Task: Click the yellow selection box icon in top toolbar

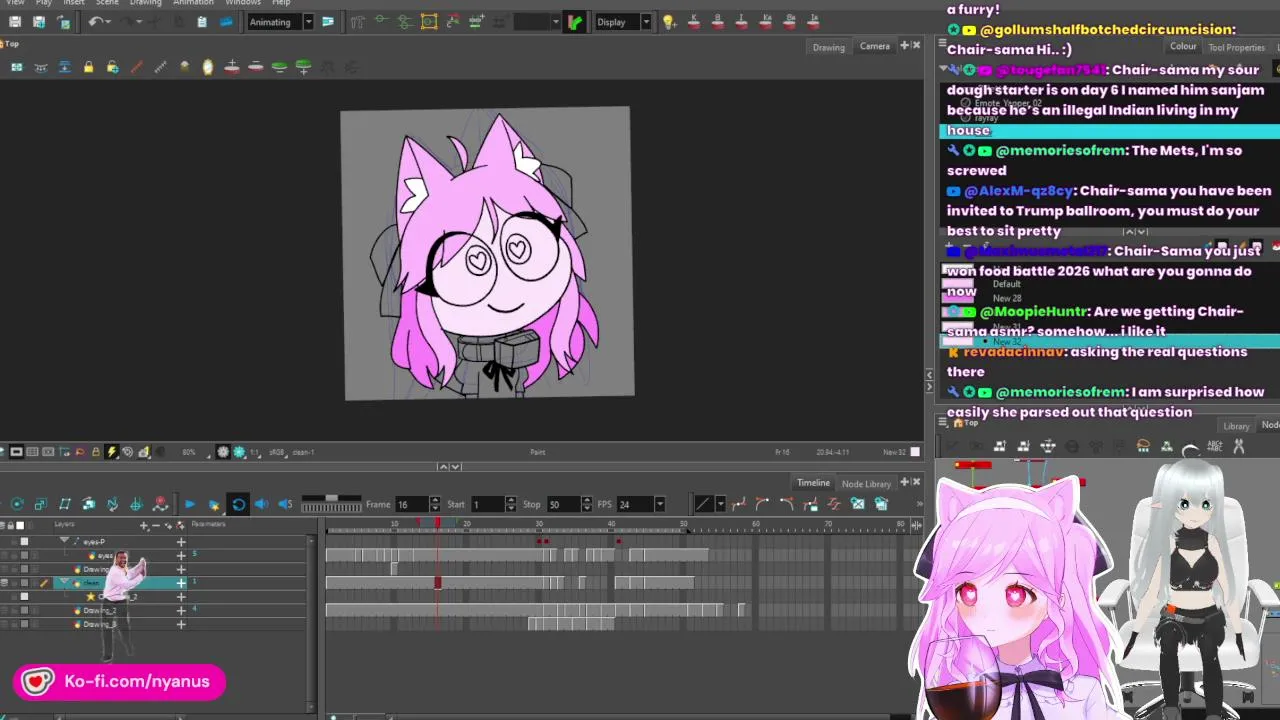Action: [x=429, y=22]
